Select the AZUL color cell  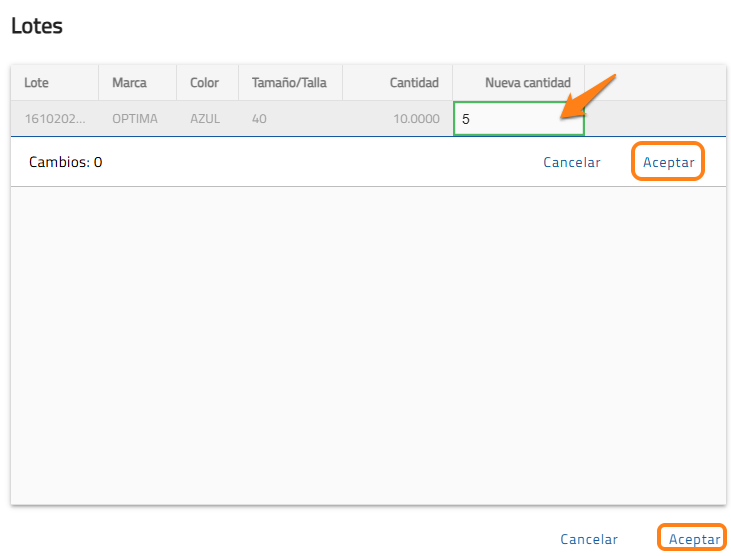205,119
